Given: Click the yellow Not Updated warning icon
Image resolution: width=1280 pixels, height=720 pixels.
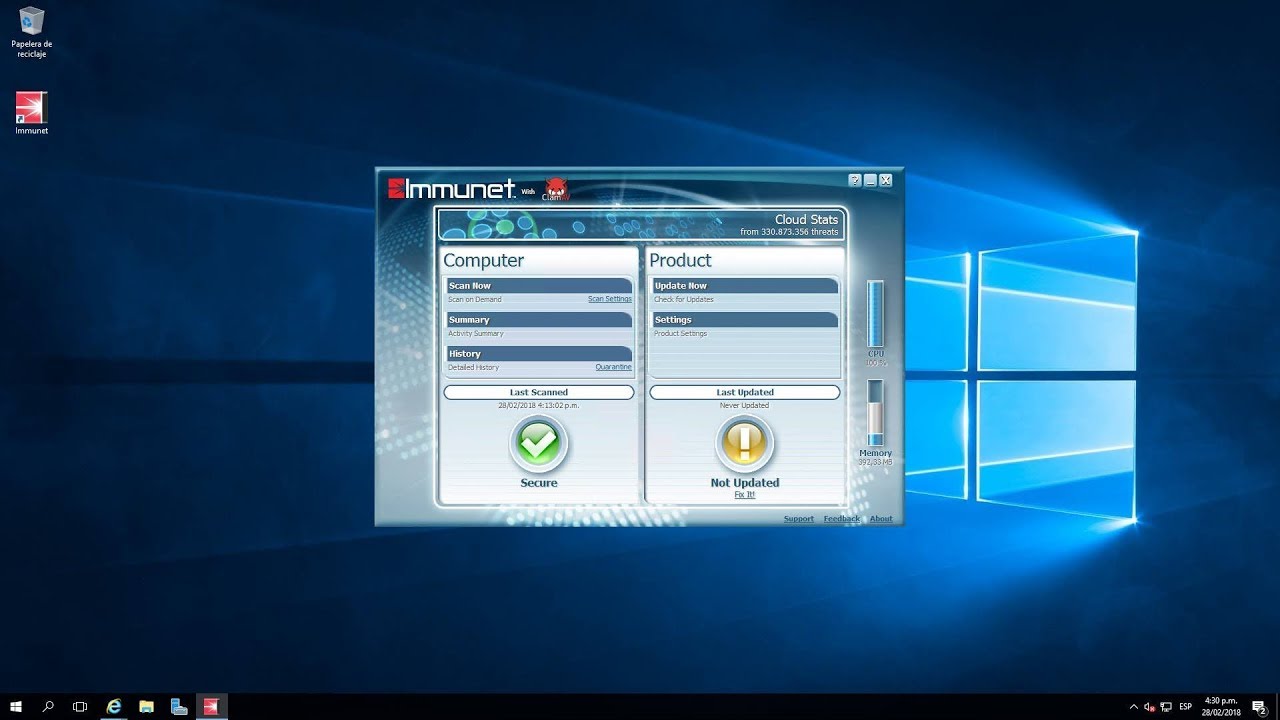Looking at the screenshot, I should [745, 444].
